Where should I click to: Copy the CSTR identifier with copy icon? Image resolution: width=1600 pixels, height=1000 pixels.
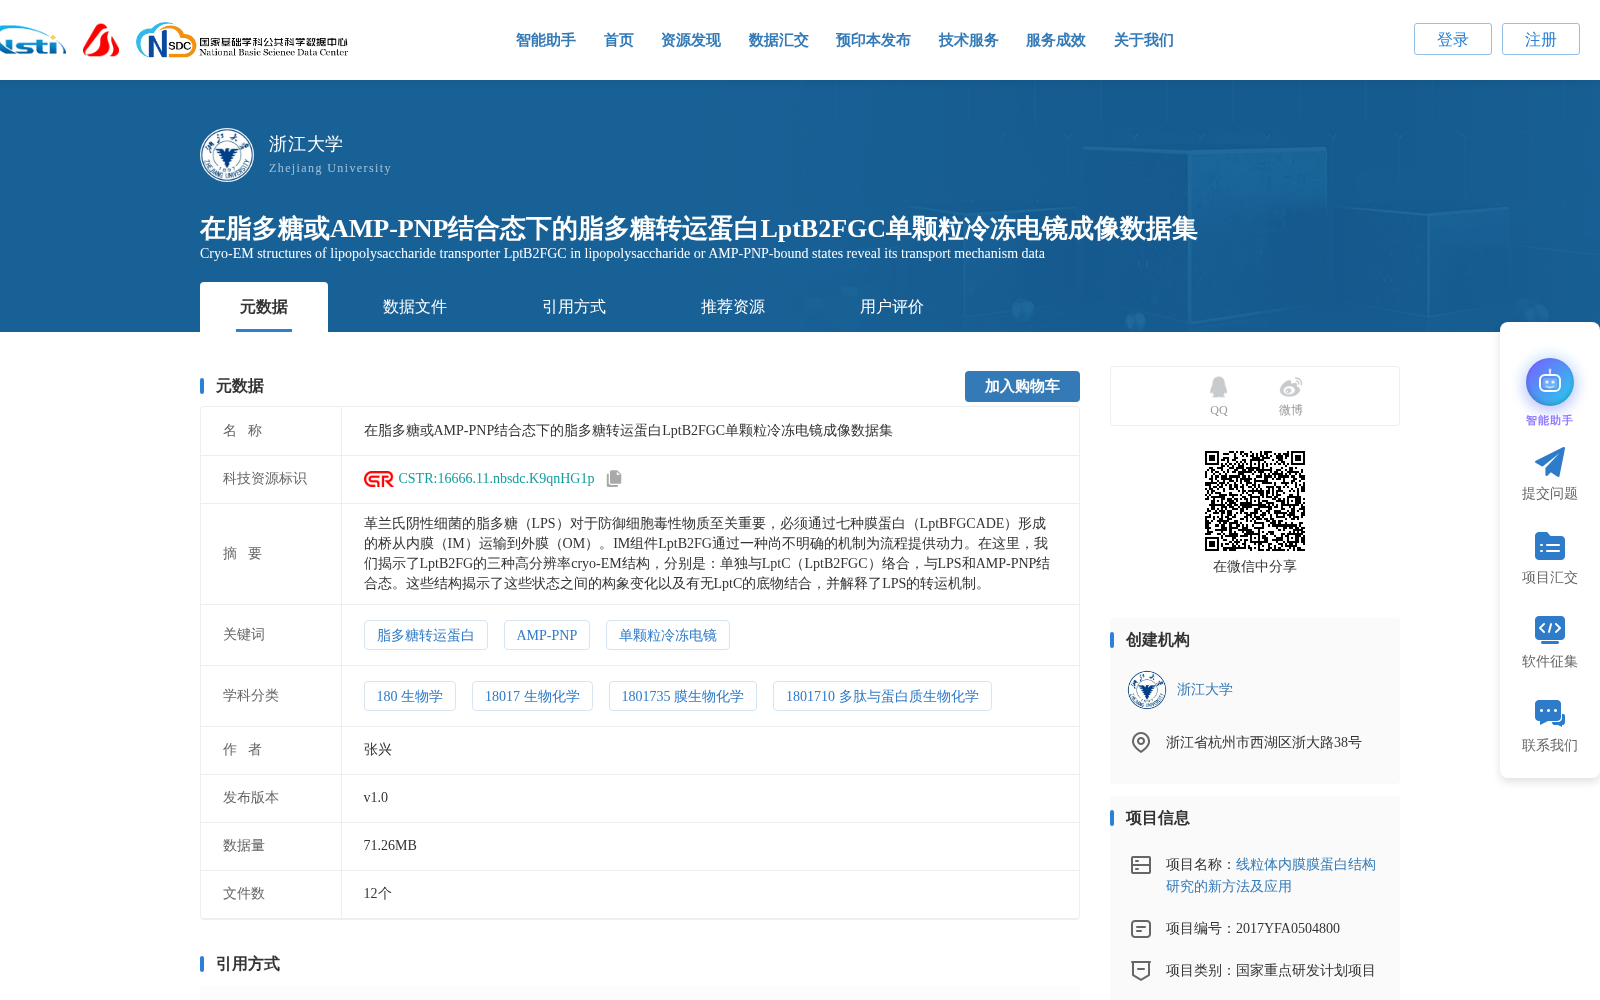614,479
